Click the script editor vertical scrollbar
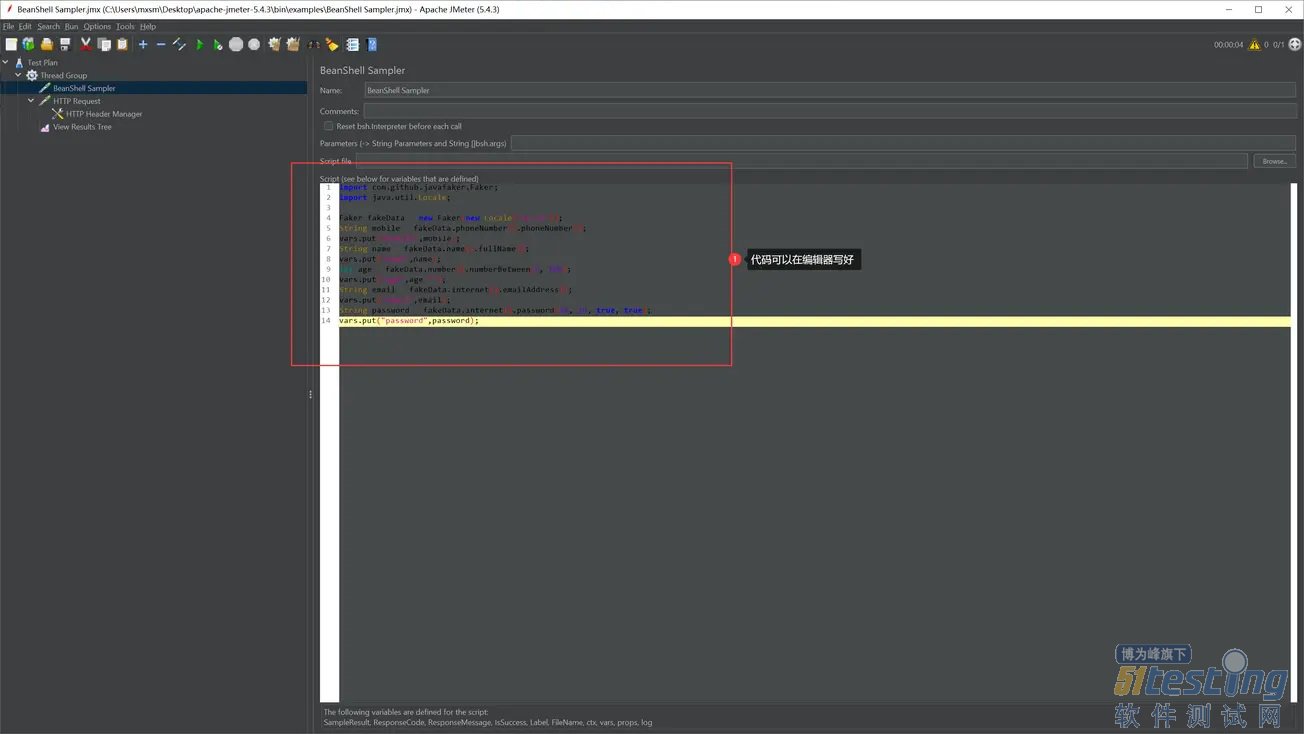This screenshot has width=1304, height=734. point(1294,442)
